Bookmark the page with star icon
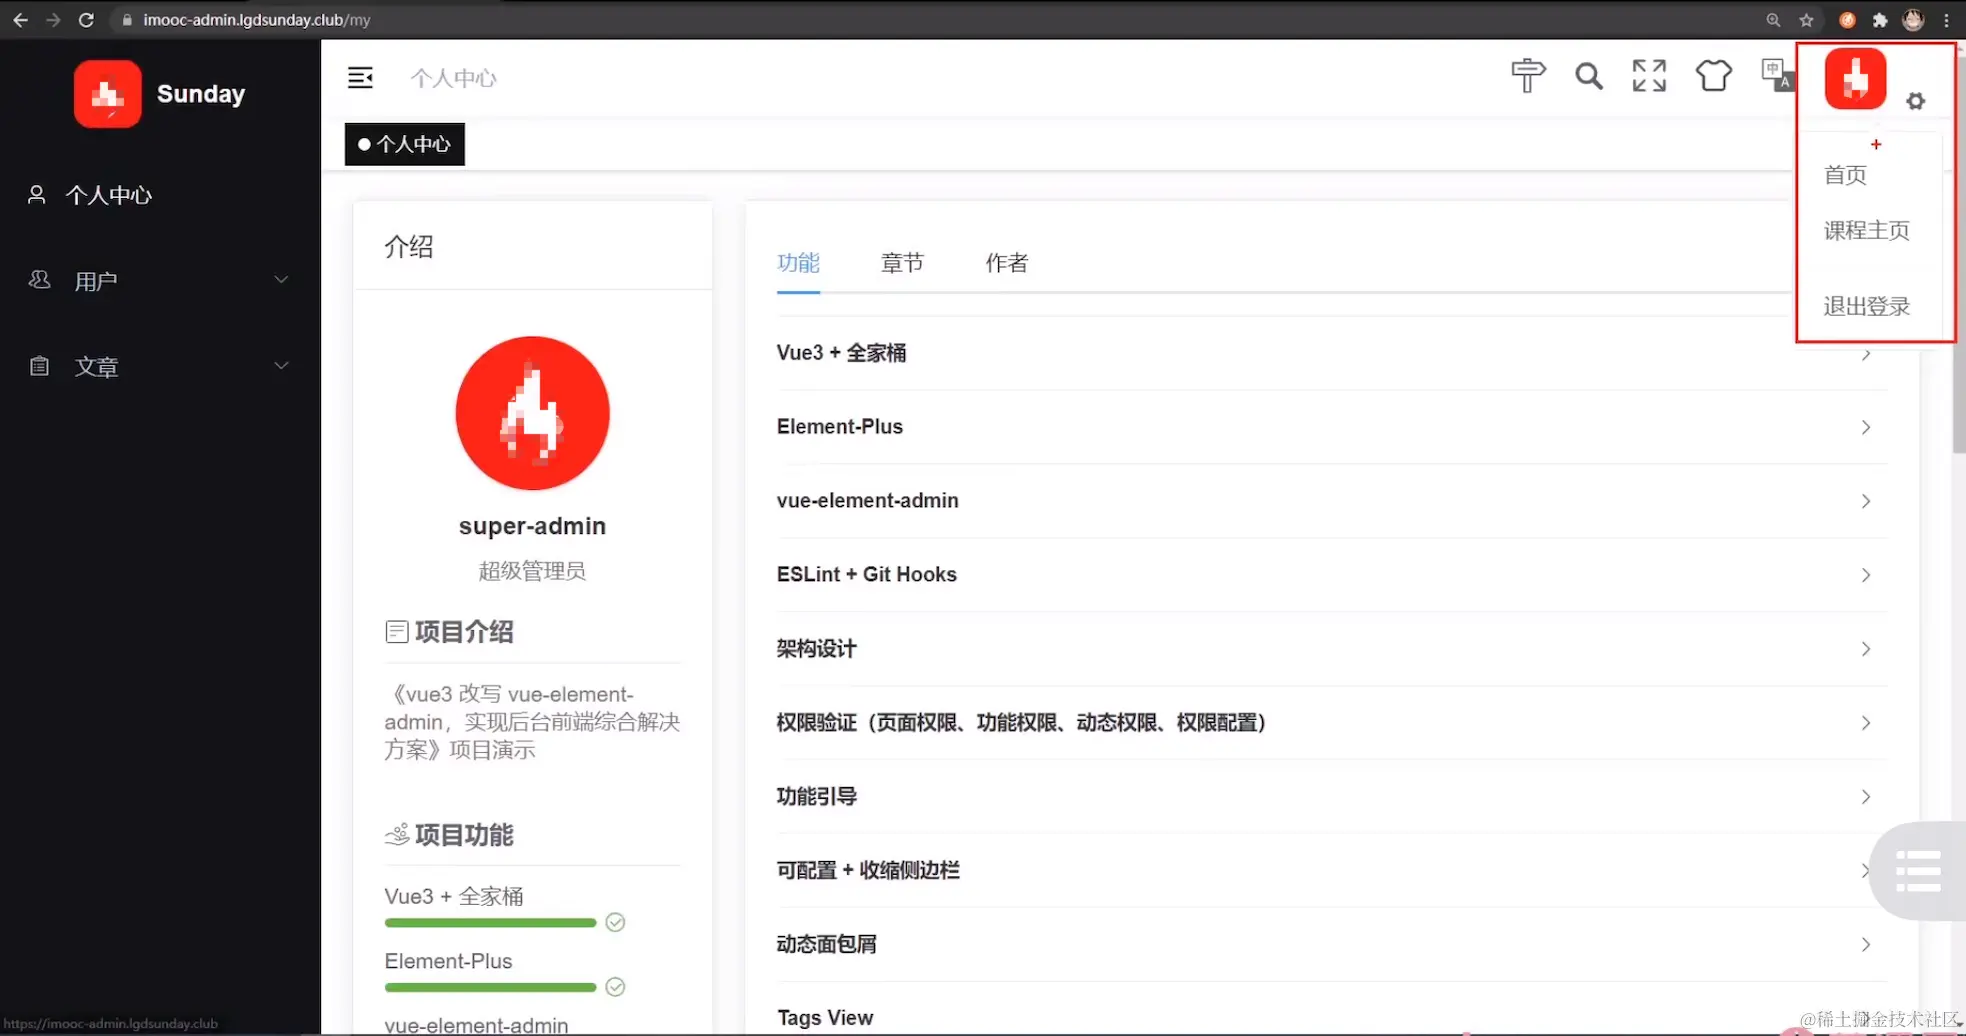1966x1036 pixels. coord(1806,20)
